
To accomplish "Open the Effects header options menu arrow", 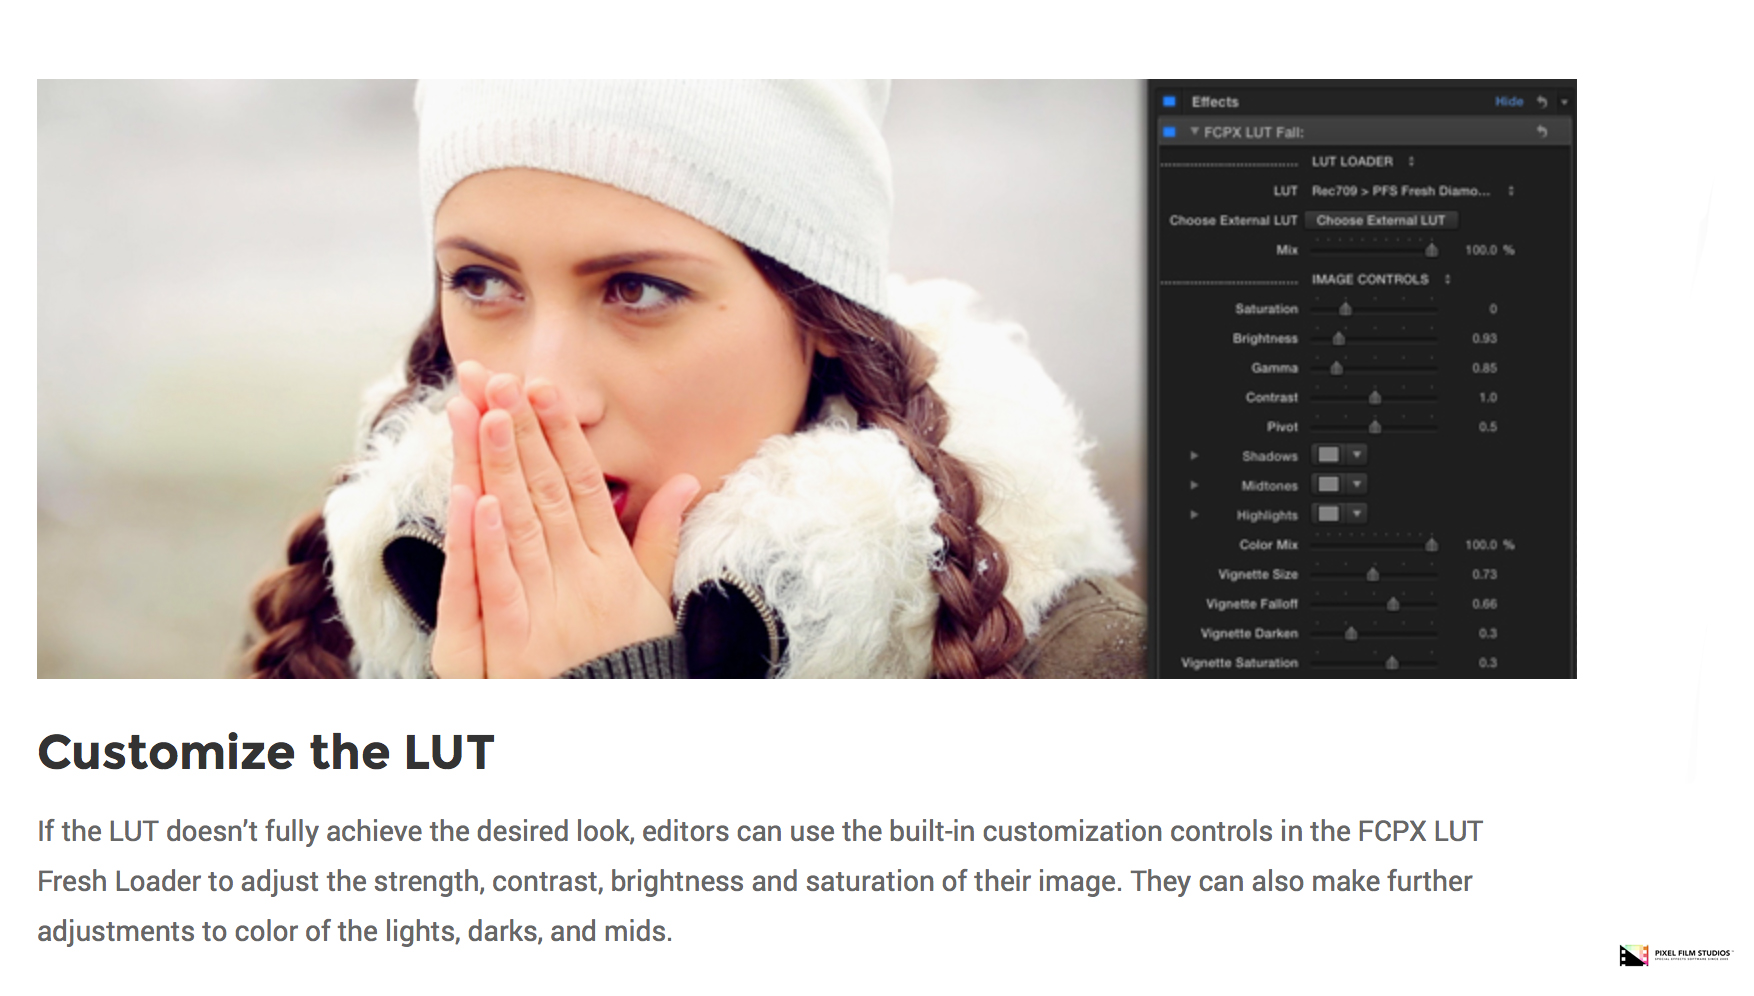I will 1564,102.
